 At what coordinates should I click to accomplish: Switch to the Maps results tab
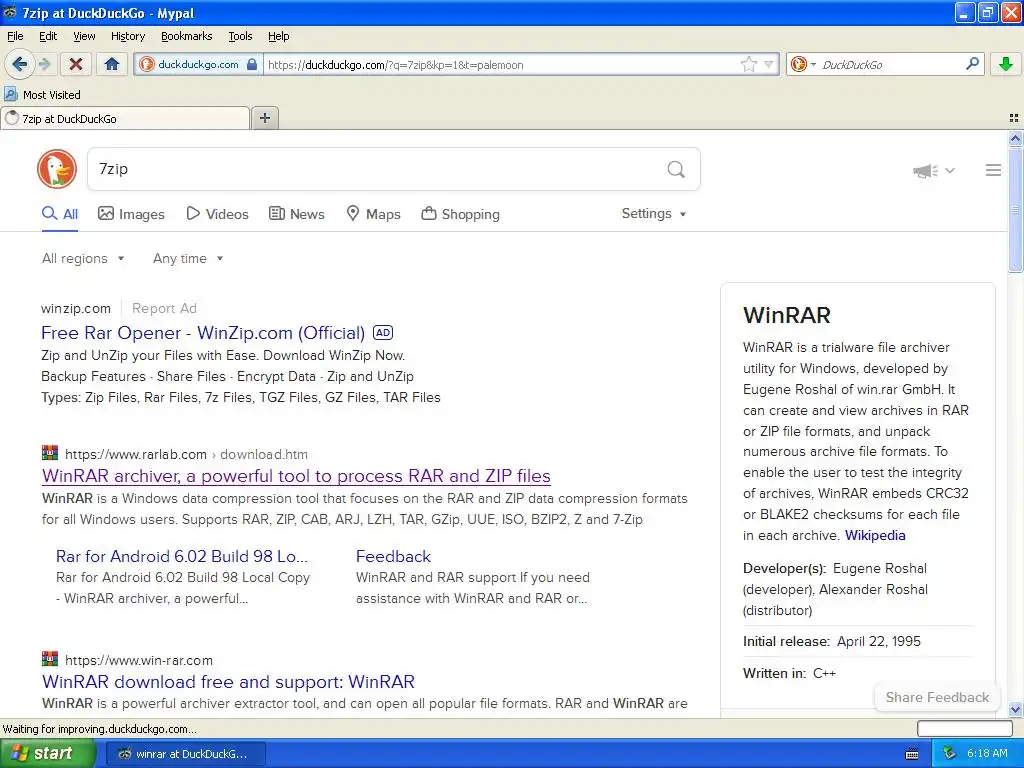pos(374,214)
